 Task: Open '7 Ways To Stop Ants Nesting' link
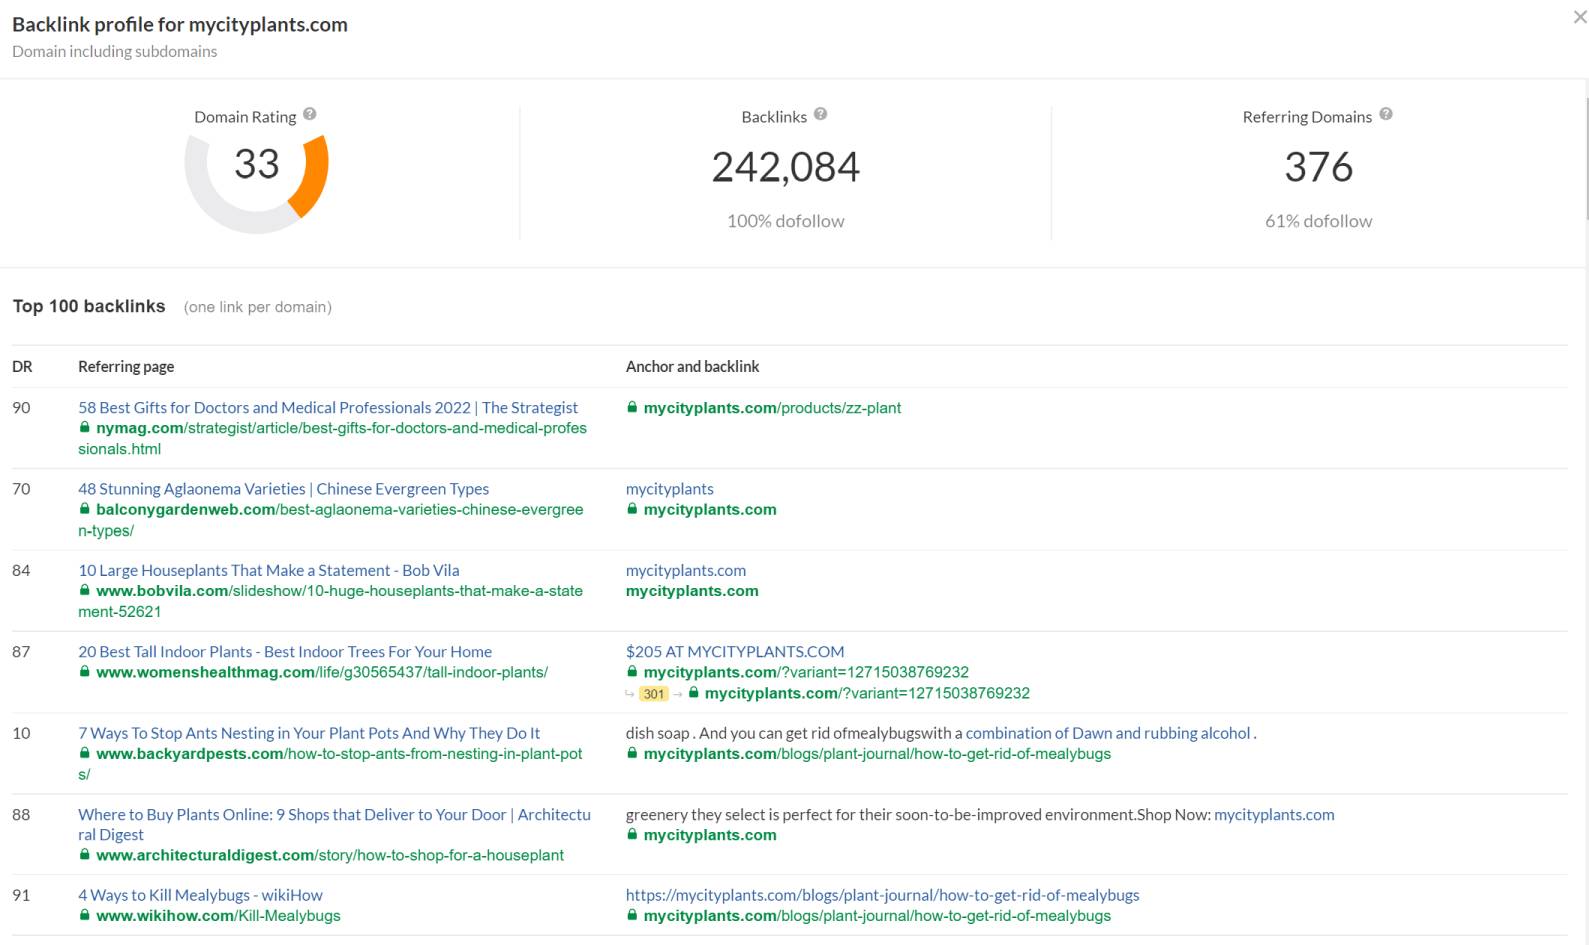click(x=309, y=733)
